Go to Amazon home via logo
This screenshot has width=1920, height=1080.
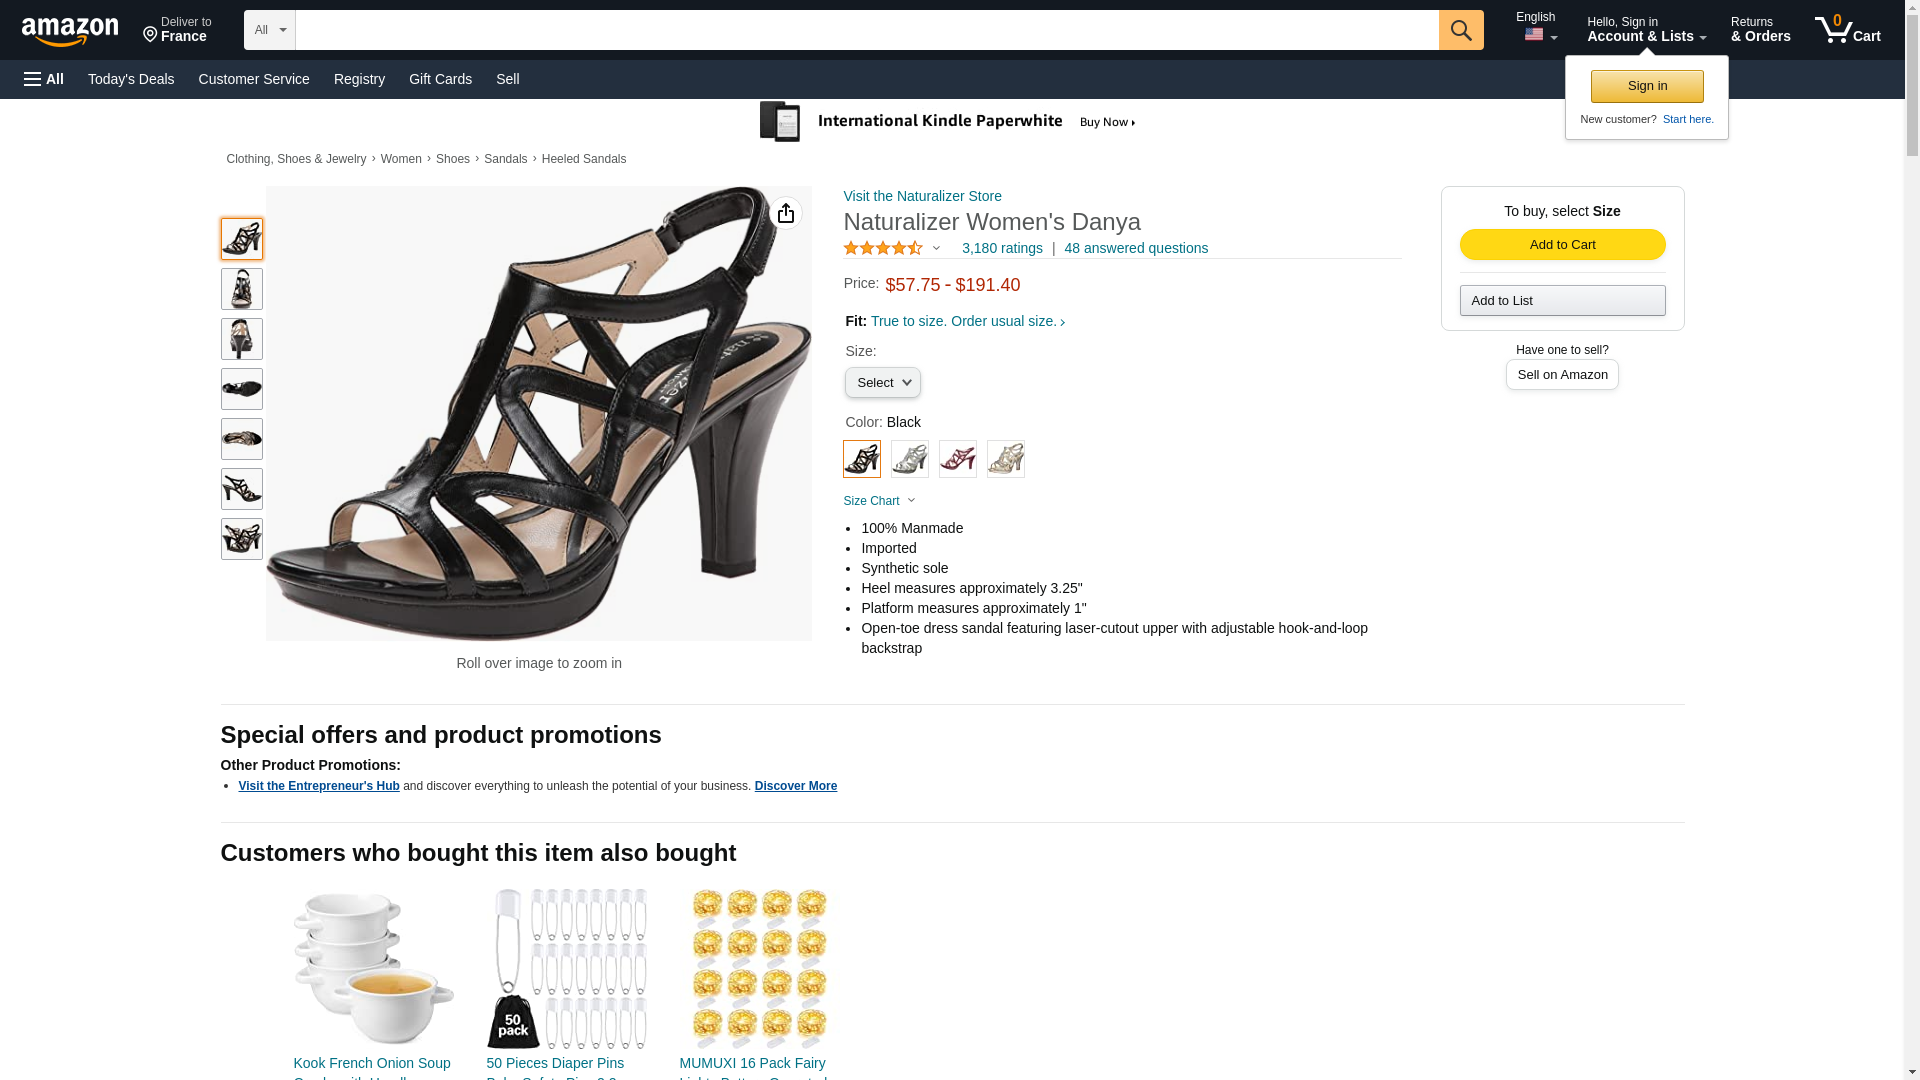tap(70, 30)
